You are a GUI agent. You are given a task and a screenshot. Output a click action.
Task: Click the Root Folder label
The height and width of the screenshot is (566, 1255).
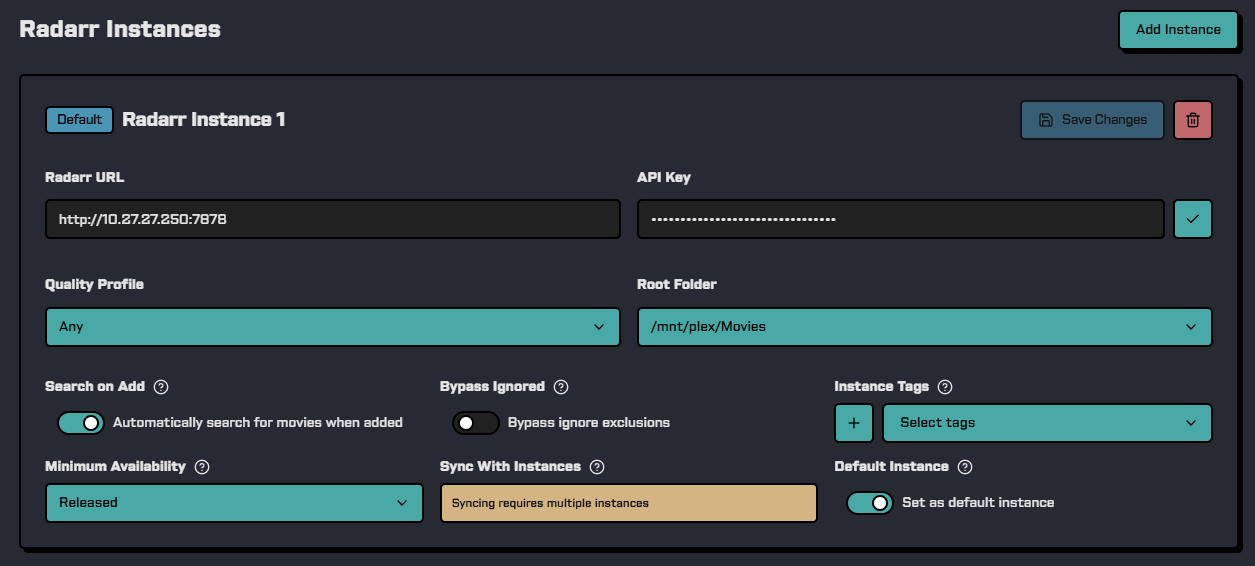677,285
